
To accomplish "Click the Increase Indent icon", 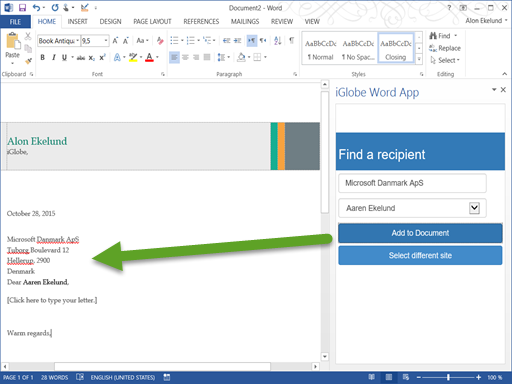I will 237,41.
